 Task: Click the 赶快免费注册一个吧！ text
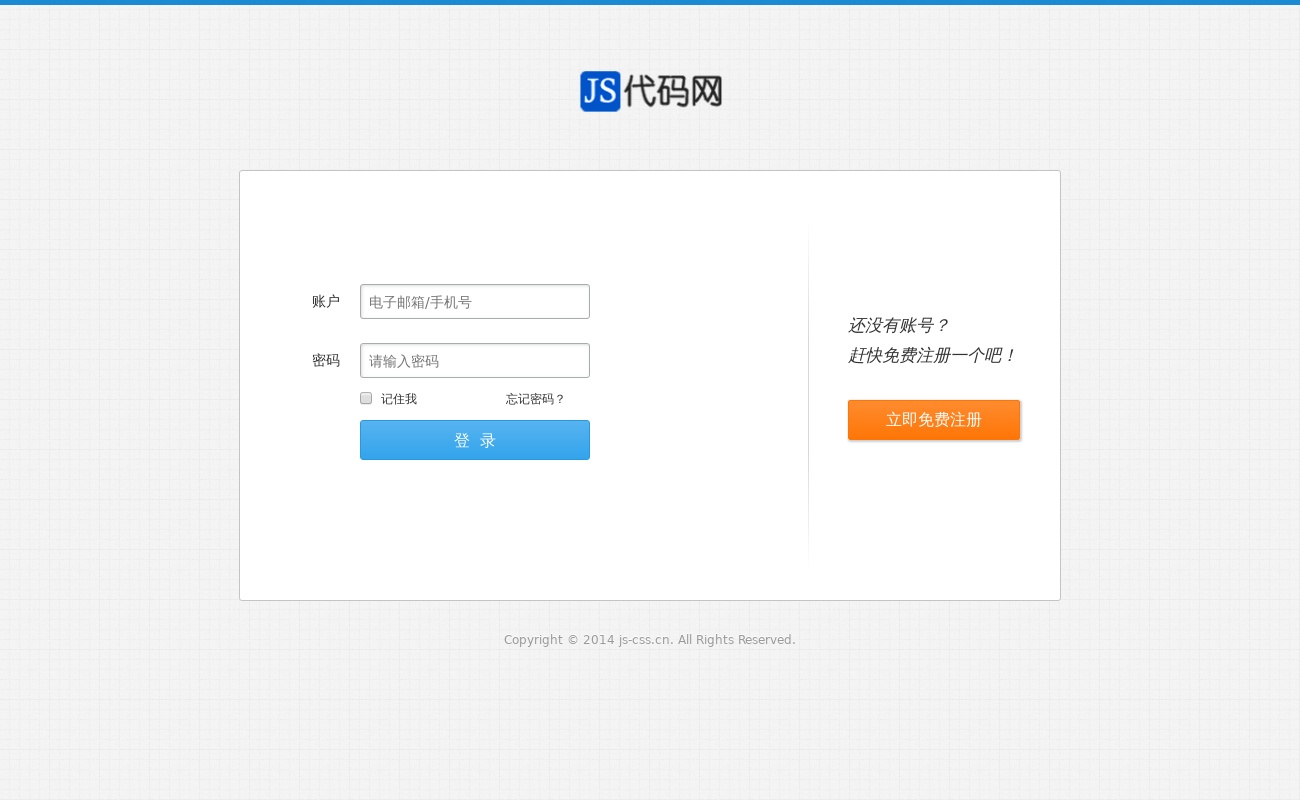coord(932,355)
